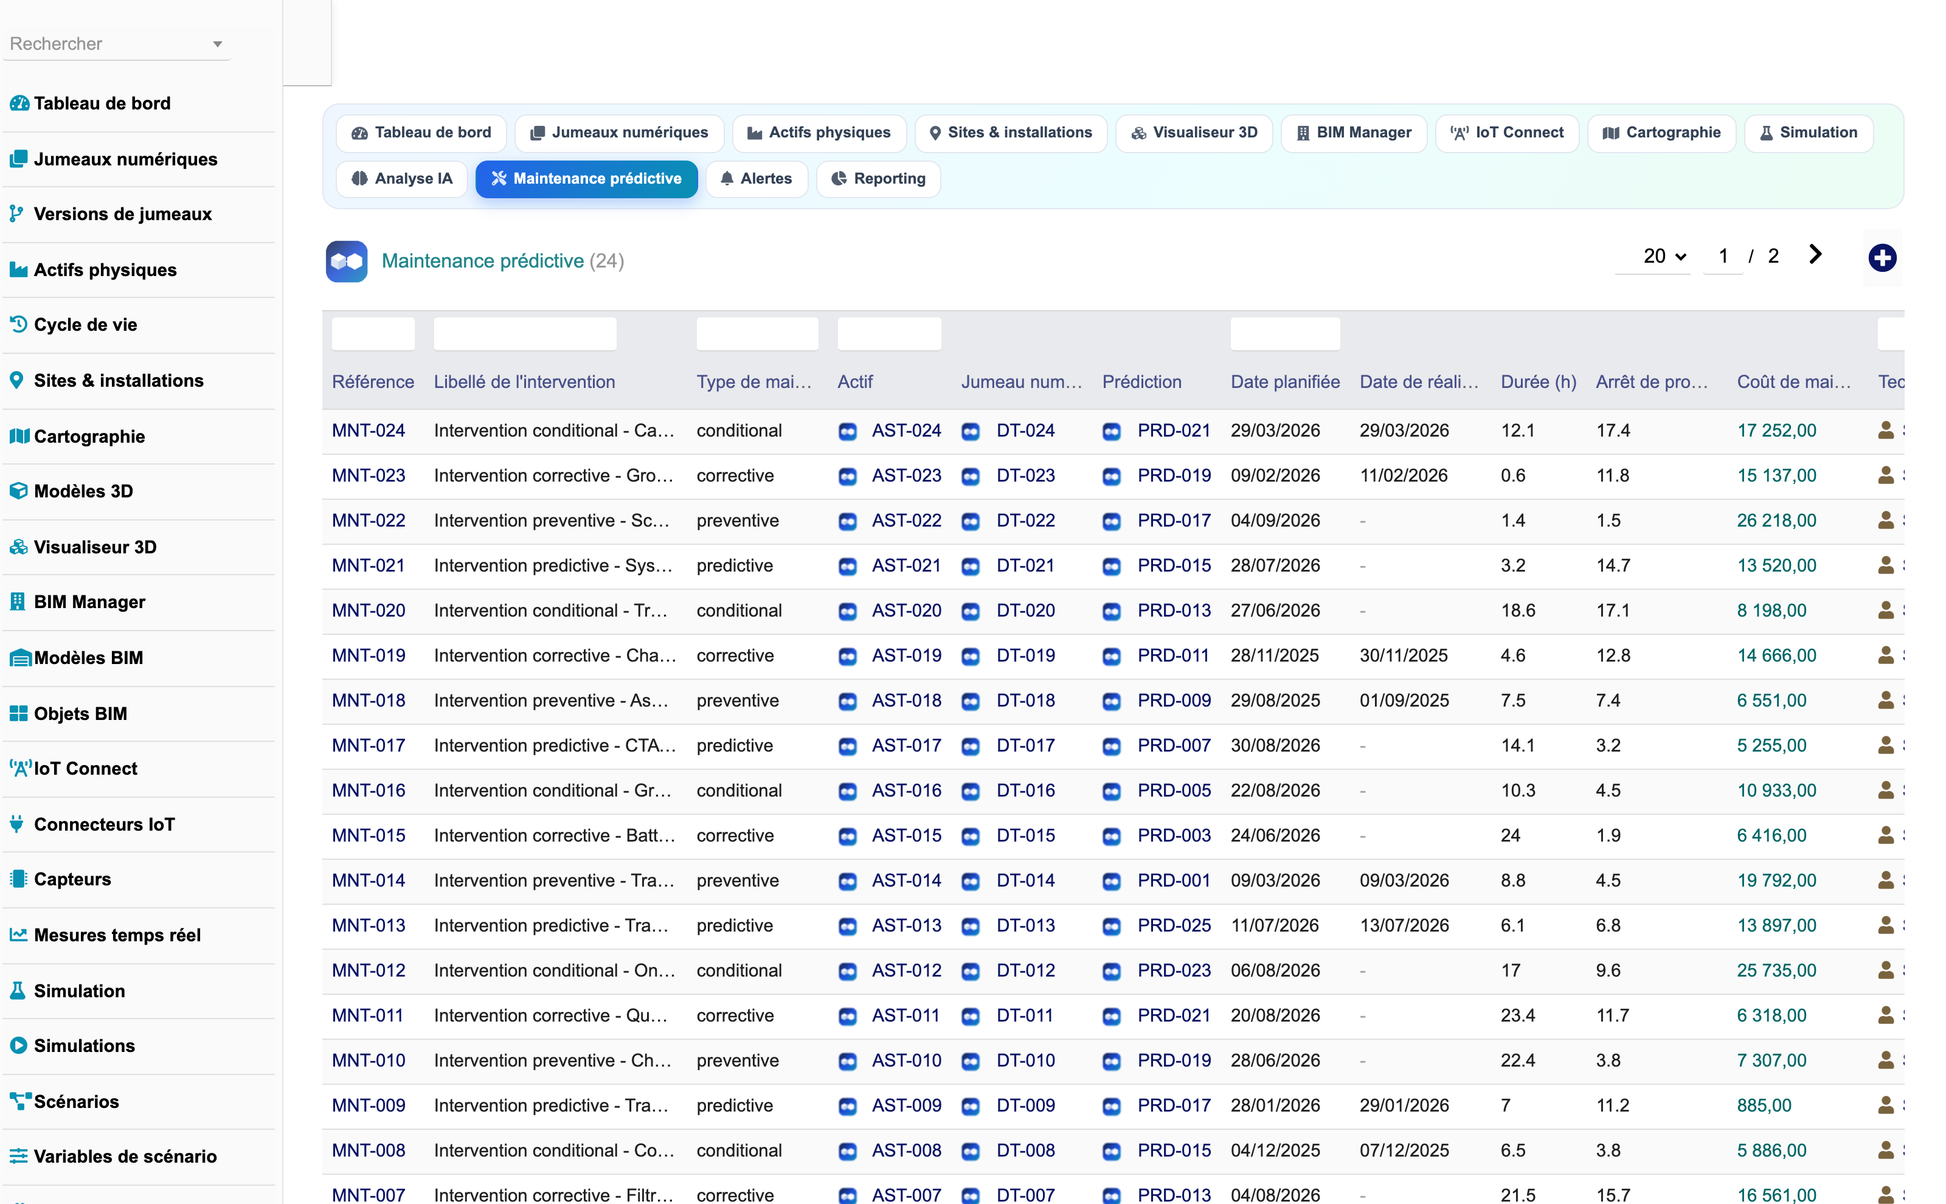Click the Type de maintenance filter field
The height and width of the screenshot is (1204, 1946).
point(757,334)
